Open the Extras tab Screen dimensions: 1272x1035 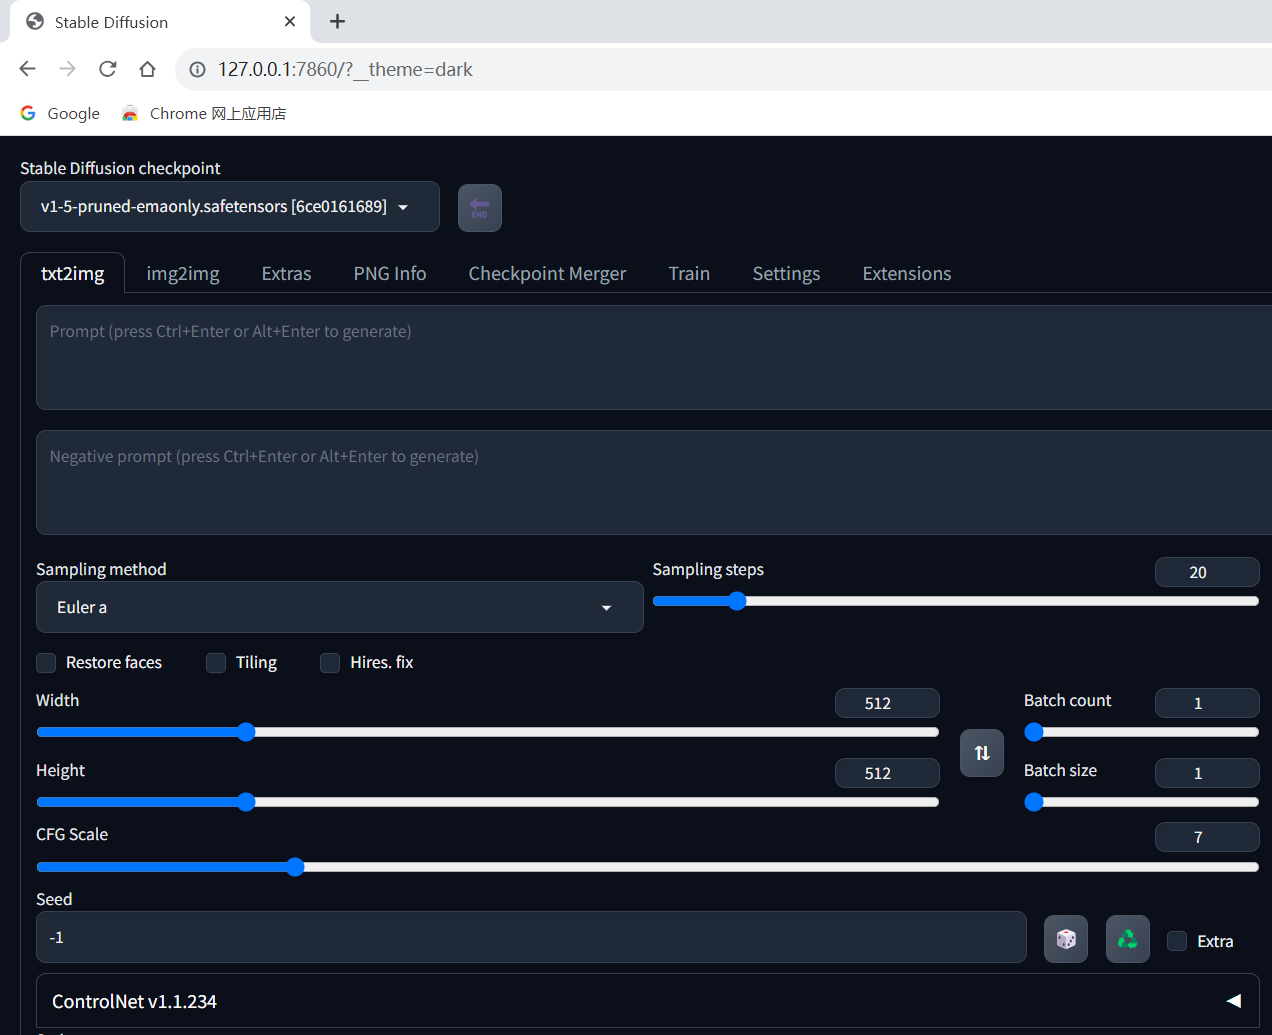286,273
